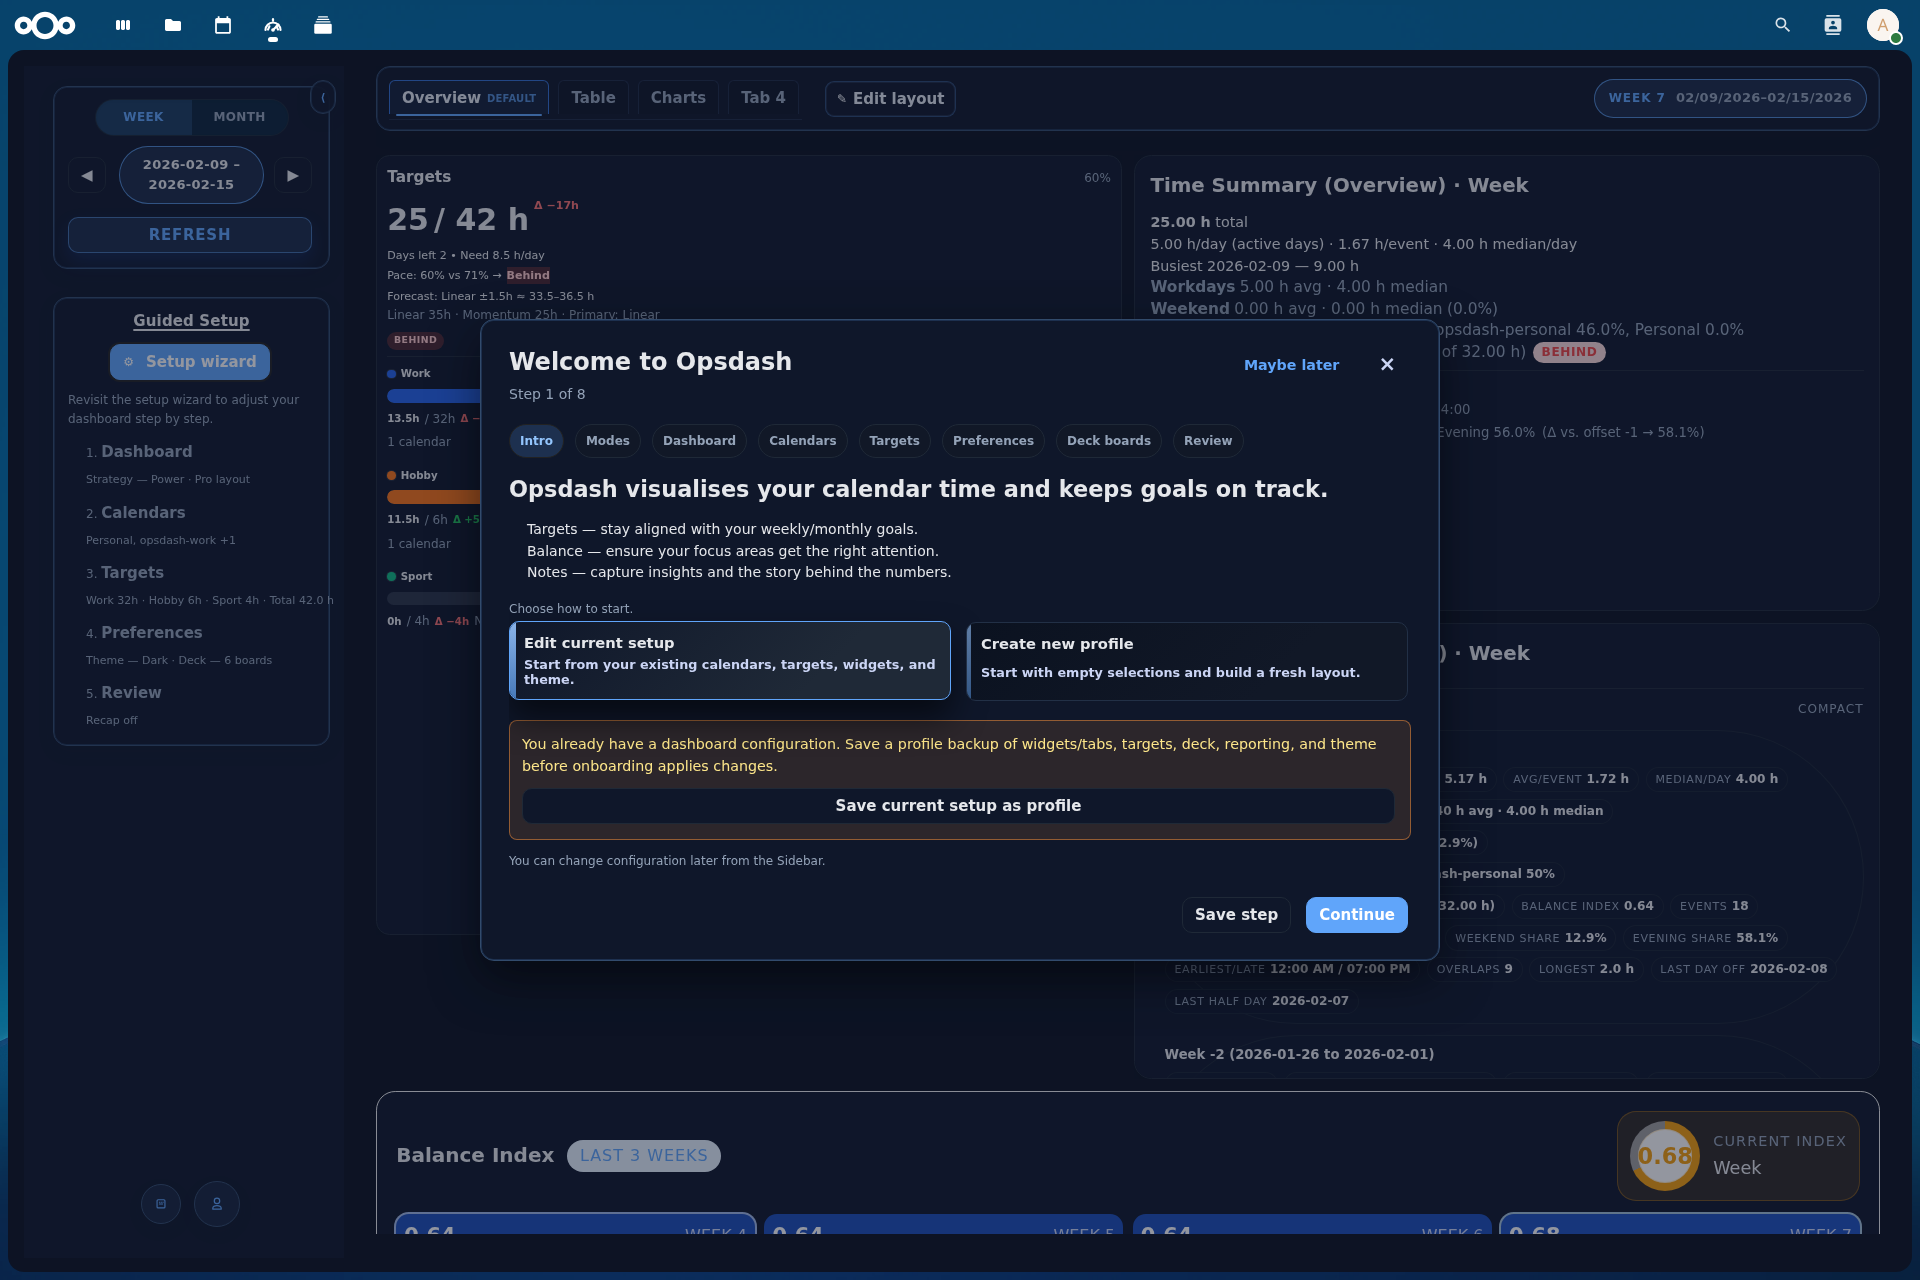Screen dimensions: 1920x1280
Task: Click the Guided Setup heading
Action: [x=191, y=320]
